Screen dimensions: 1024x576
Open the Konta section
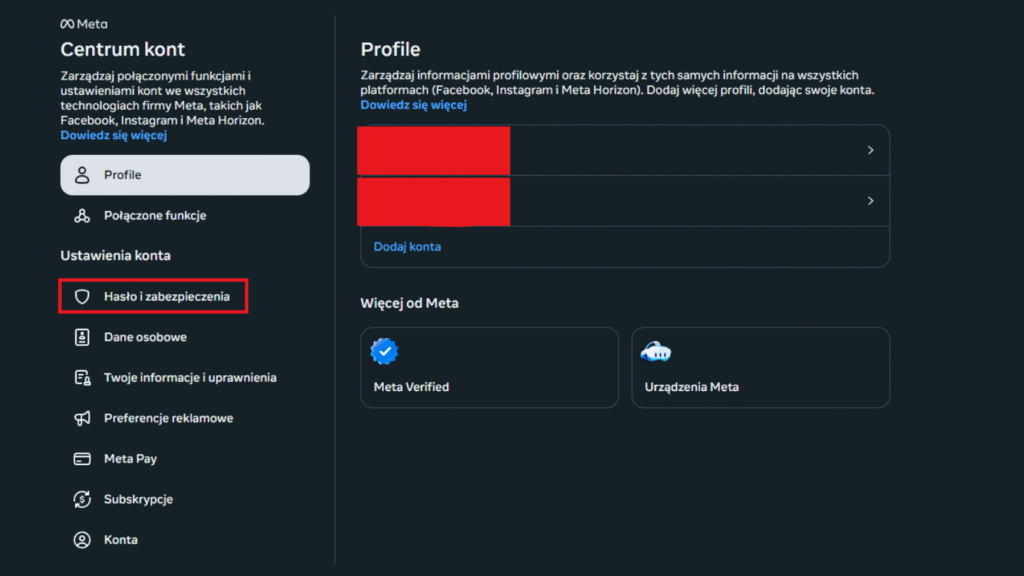pyautogui.click(x=185, y=539)
